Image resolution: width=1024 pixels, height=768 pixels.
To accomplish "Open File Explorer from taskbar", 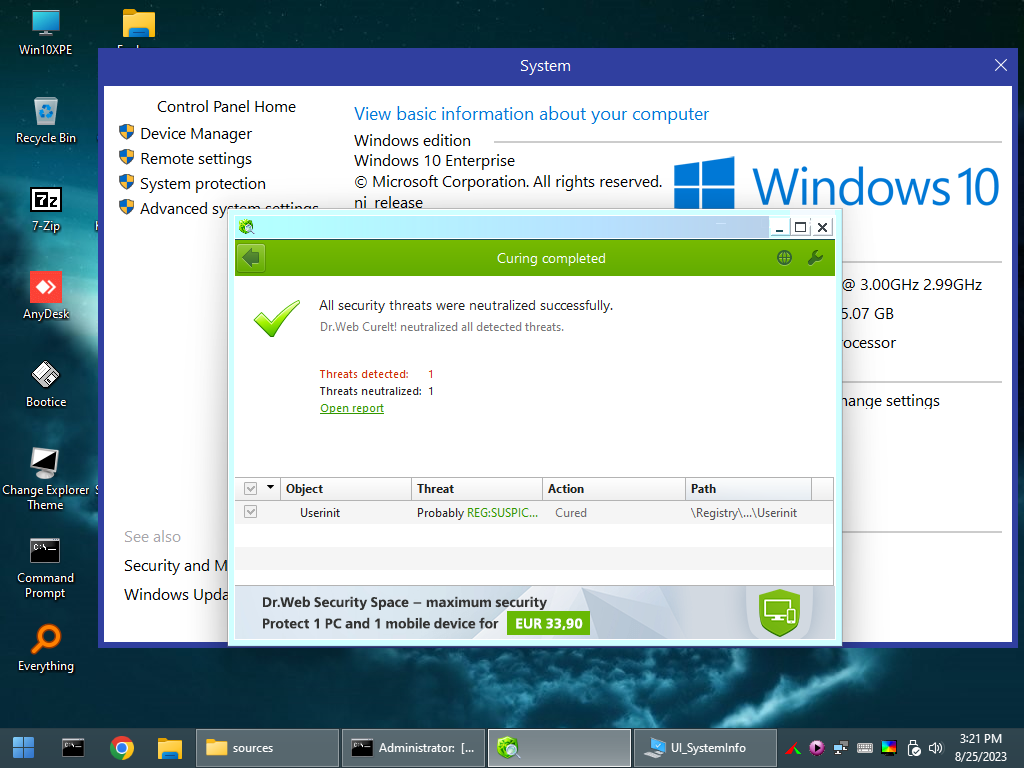I will (170, 748).
